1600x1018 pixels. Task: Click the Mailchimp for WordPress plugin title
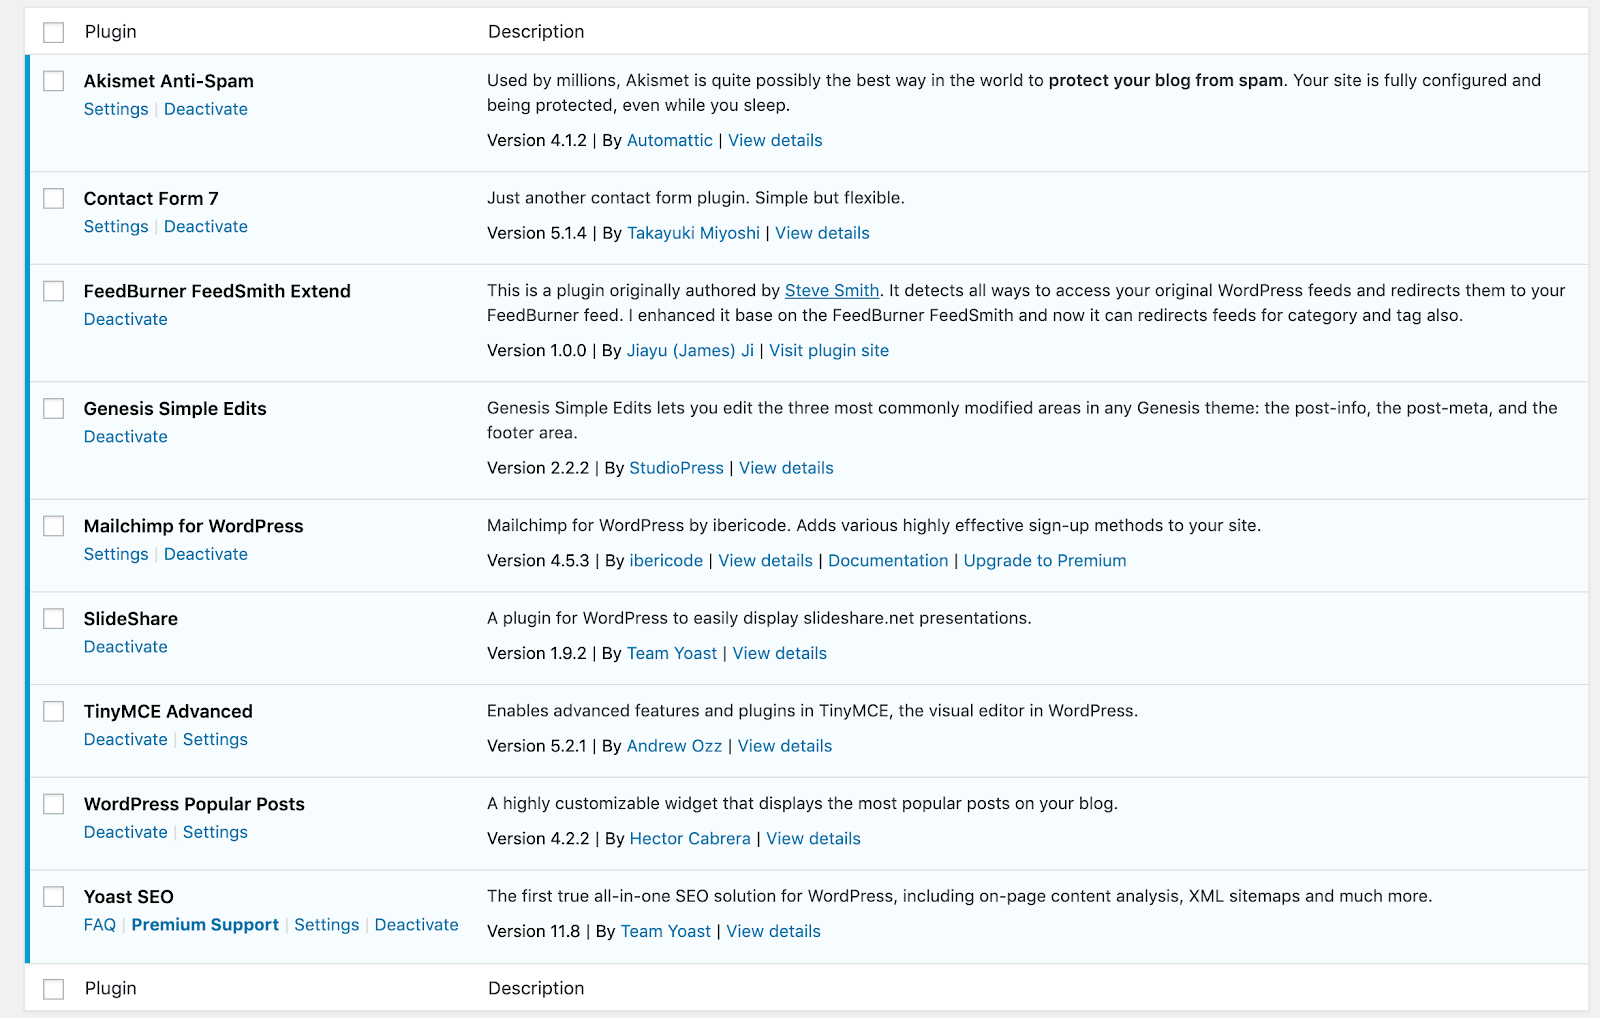click(194, 526)
